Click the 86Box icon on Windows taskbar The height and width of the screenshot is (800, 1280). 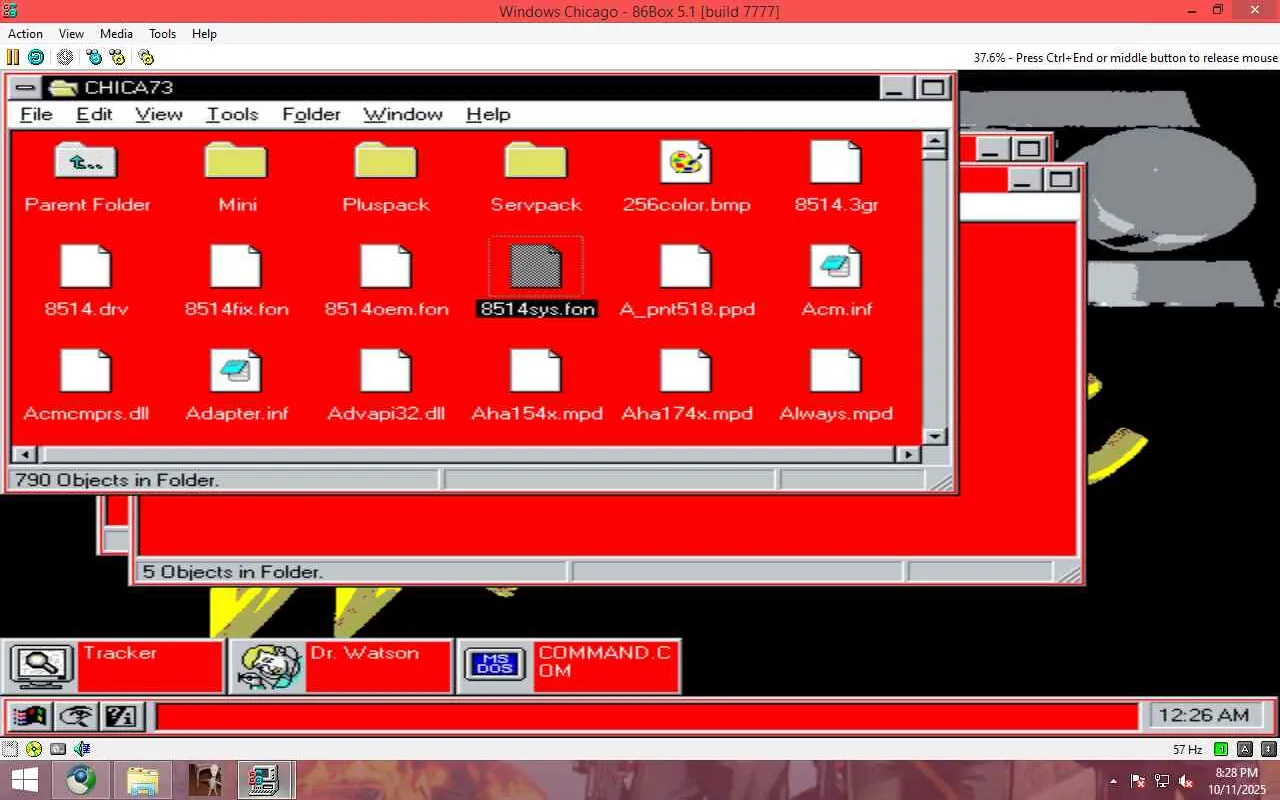[265, 780]
